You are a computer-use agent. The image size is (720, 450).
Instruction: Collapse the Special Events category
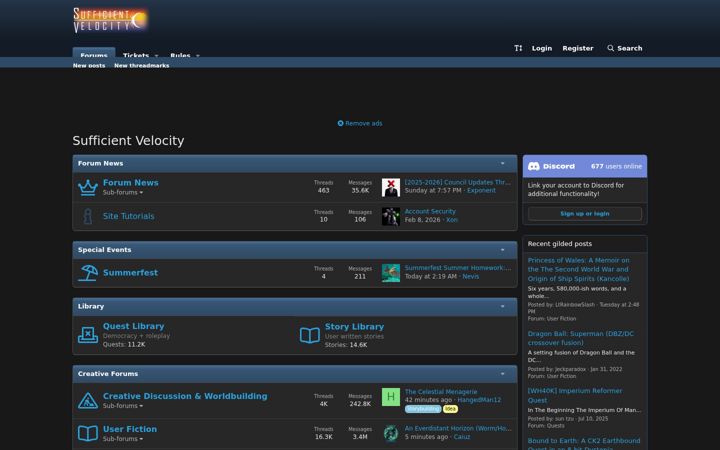[502, 250]
